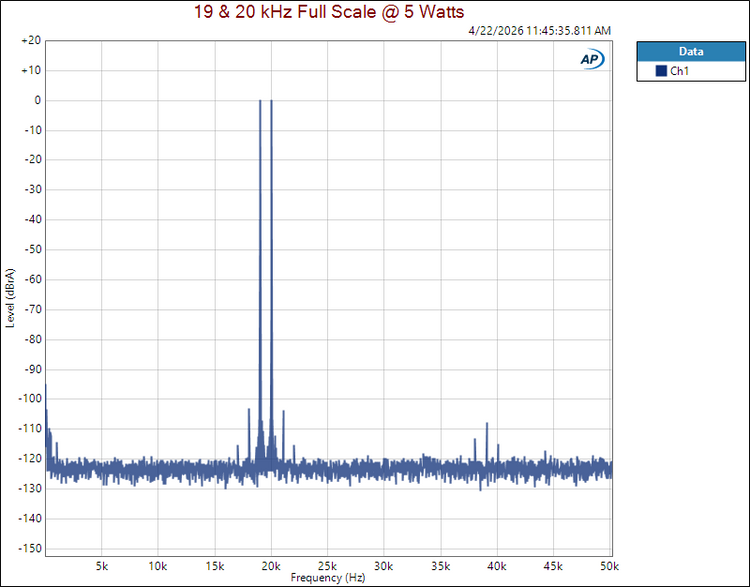Click the 0 dB y-axis label
Viewport: 750px width, 587px height.
pyautogui.click(x=38, y=100)
